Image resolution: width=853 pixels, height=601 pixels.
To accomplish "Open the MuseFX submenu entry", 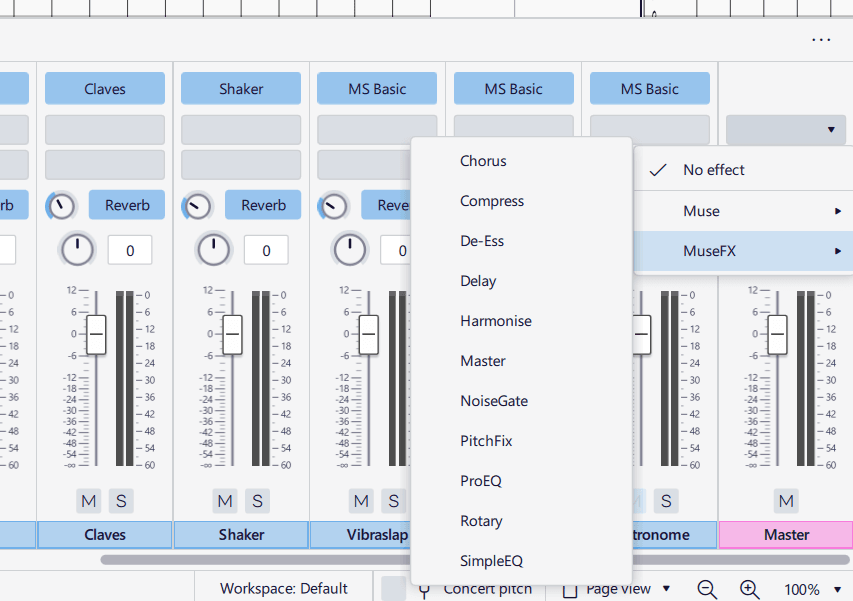I will (x=744, y=251).
